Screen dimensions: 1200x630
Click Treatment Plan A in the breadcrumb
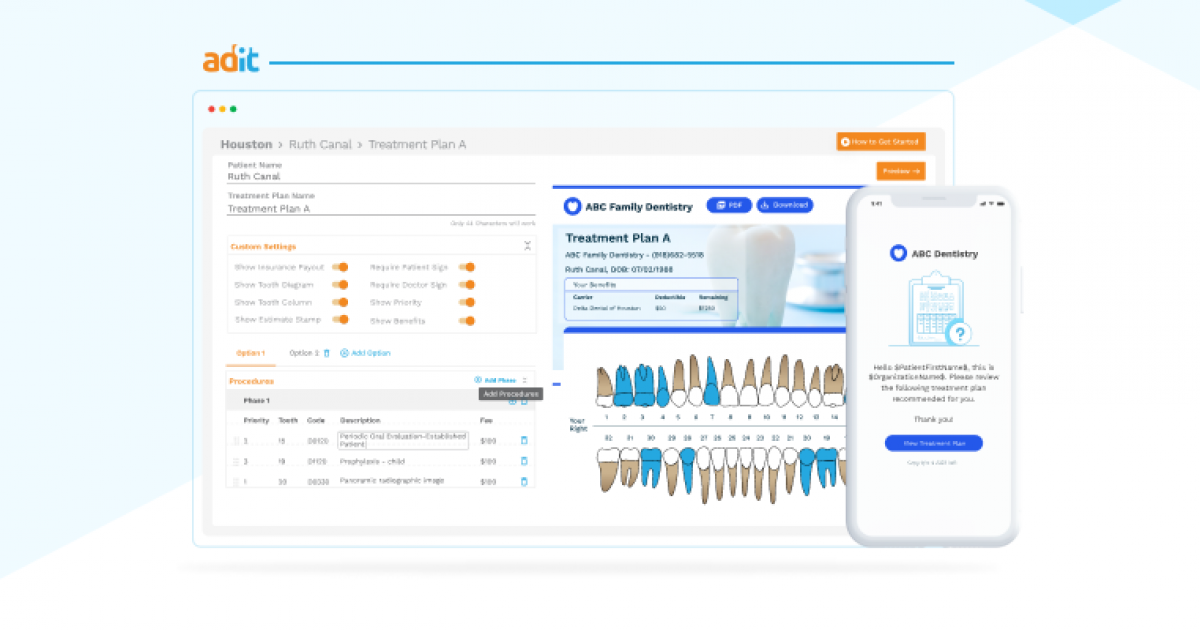point(417,144)
